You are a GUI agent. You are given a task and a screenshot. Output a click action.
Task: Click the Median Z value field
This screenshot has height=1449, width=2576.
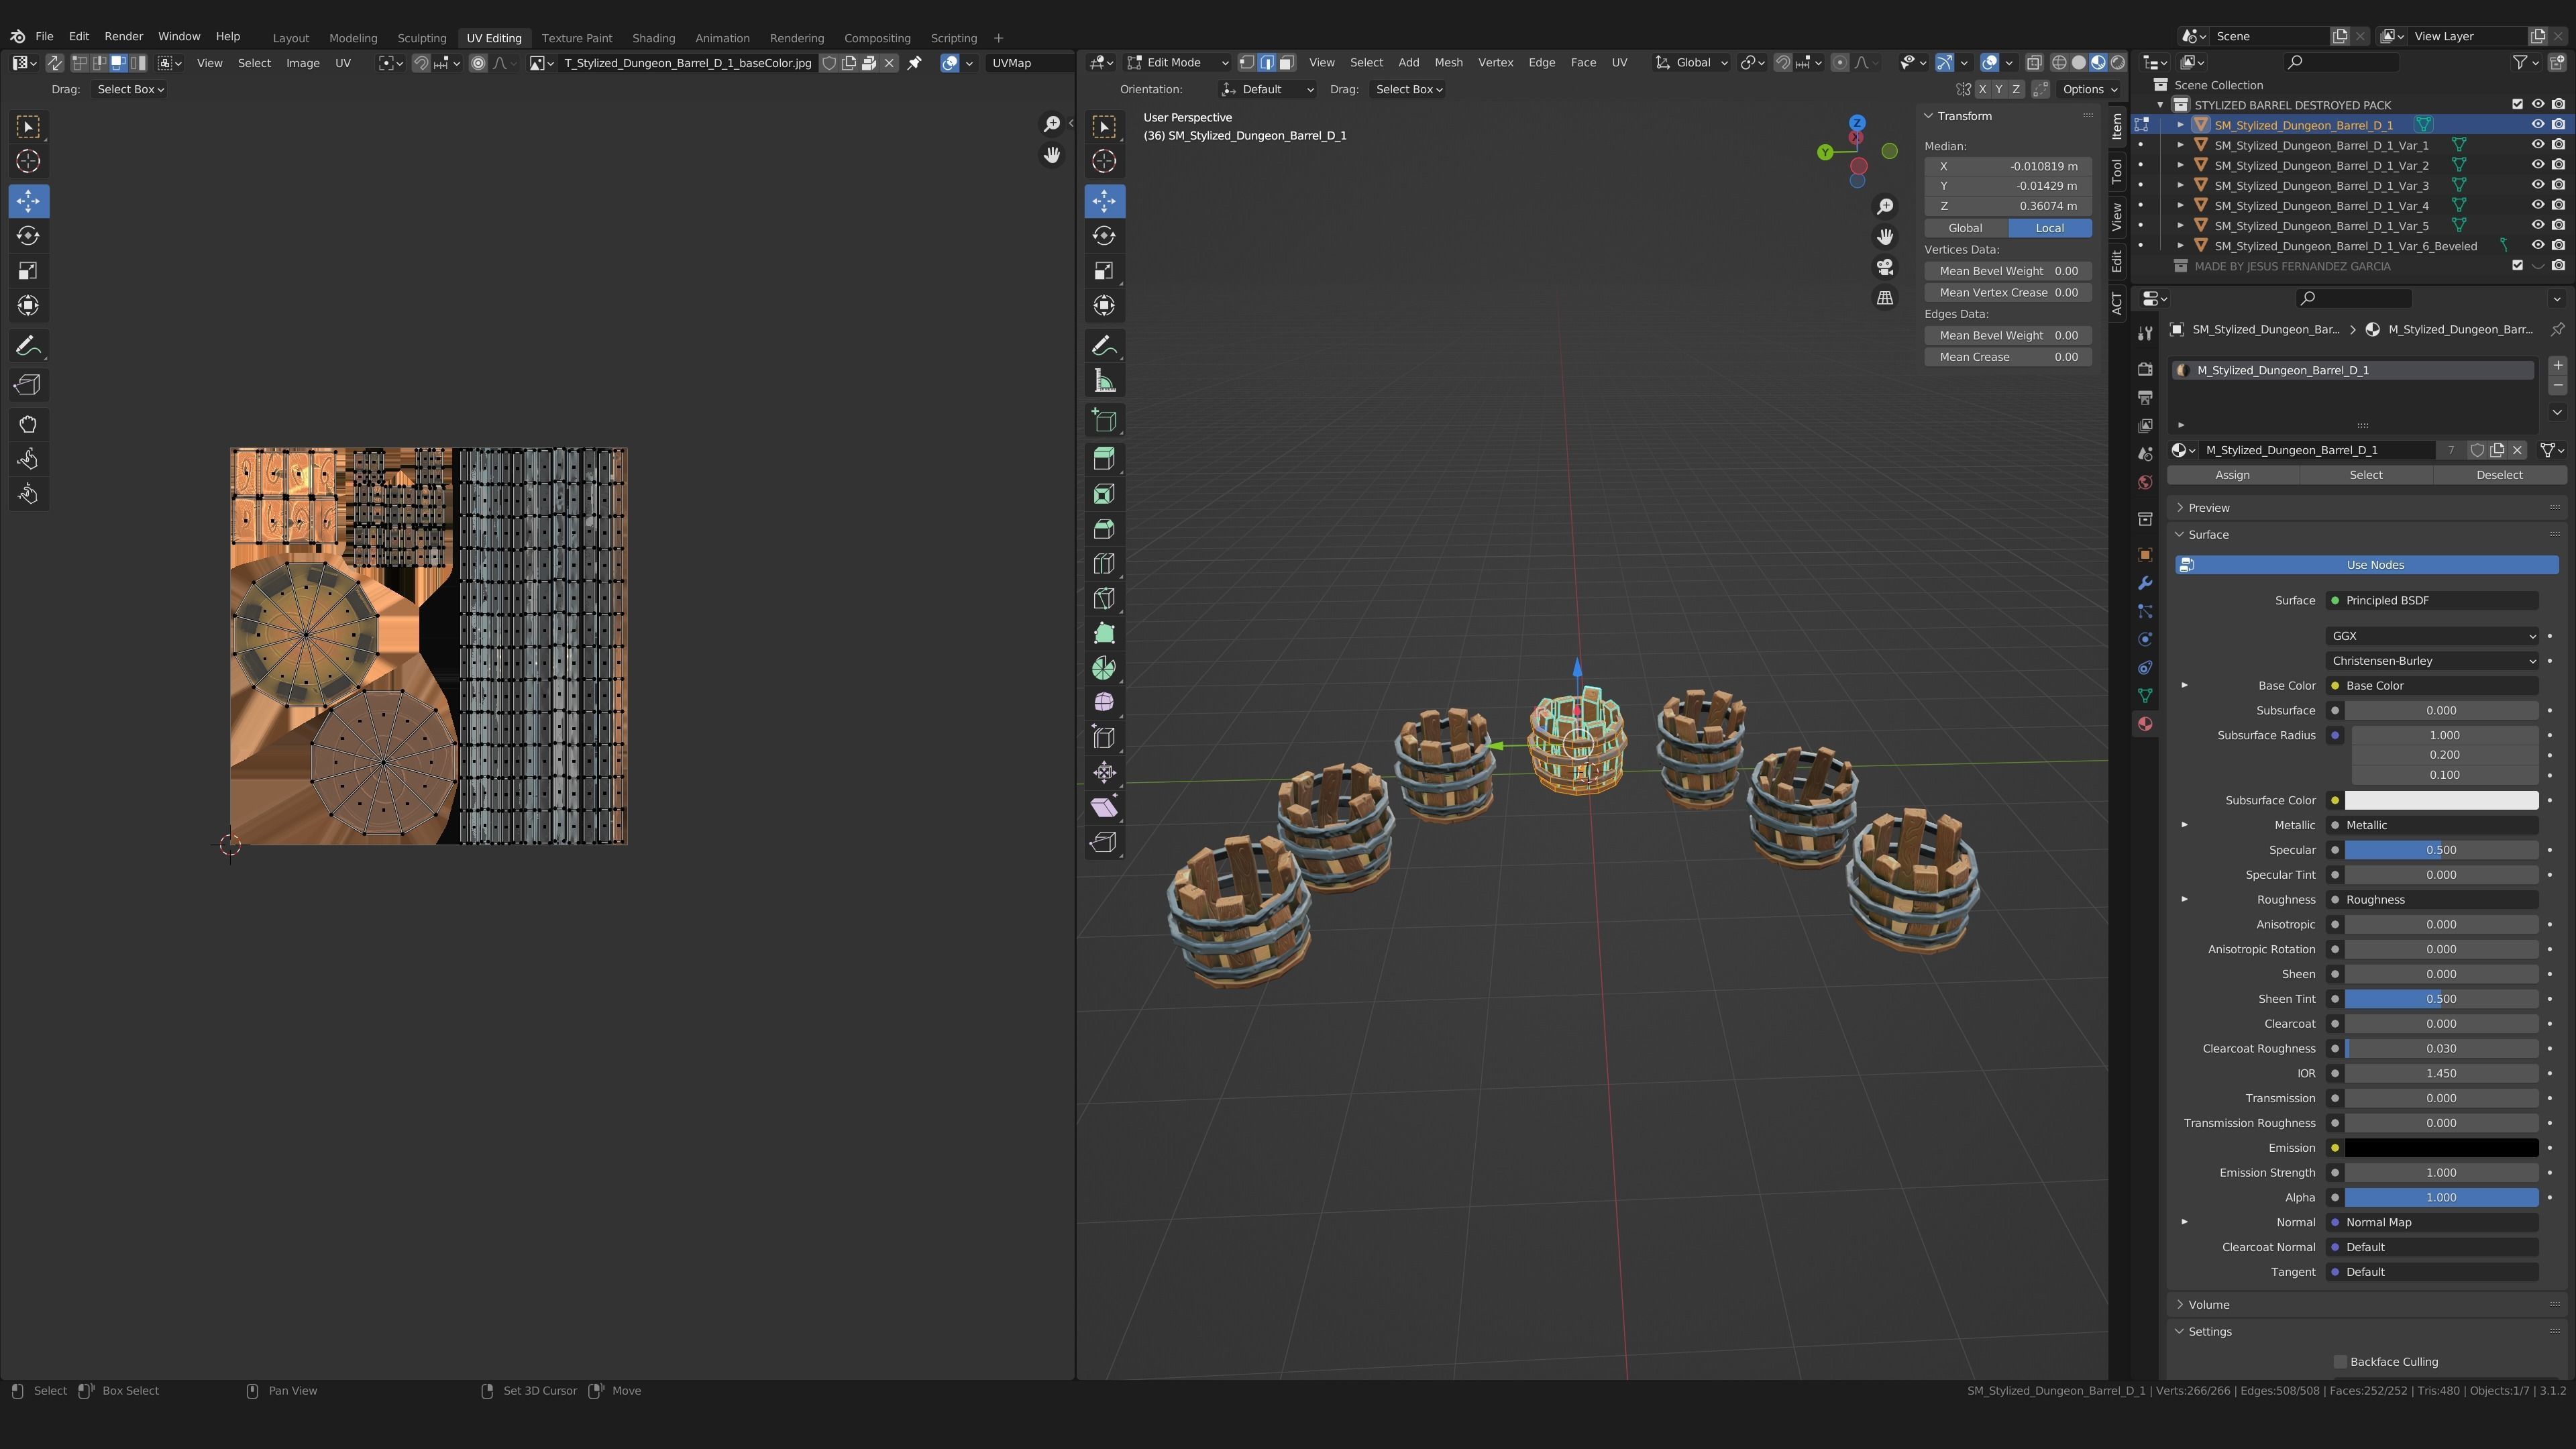coord(2008,206)
